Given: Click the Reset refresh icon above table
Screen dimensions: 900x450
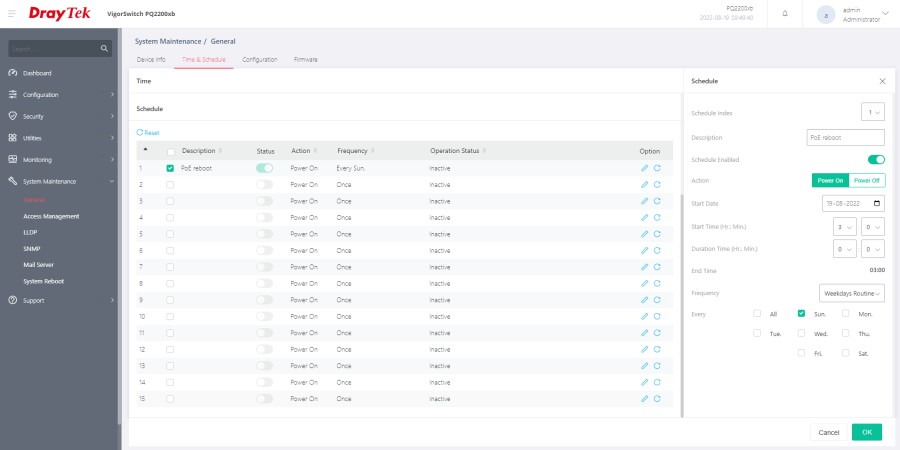Looking at the screenshot, I should coord(139,133).
